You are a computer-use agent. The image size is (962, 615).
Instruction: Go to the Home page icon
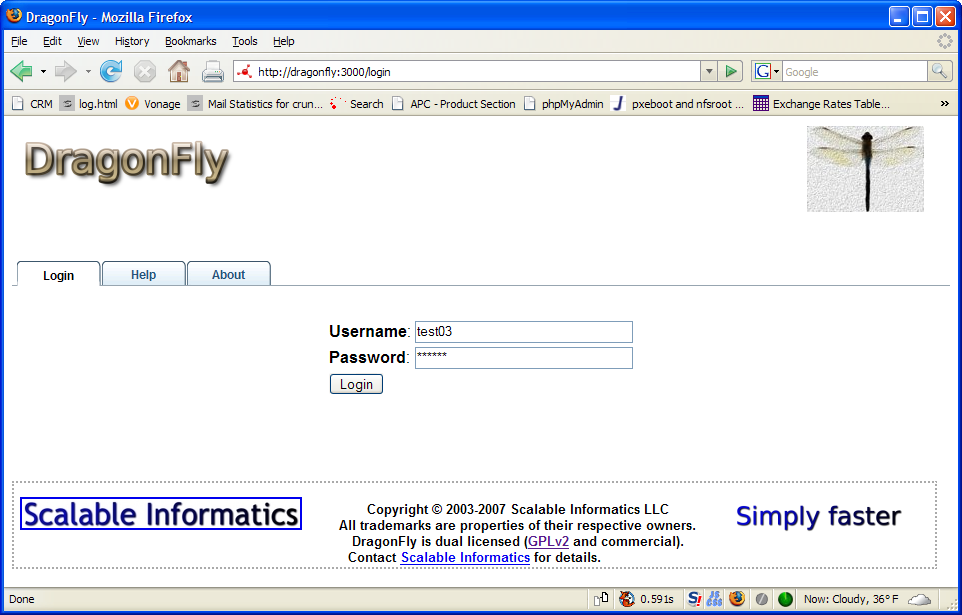tap(179, 72)
